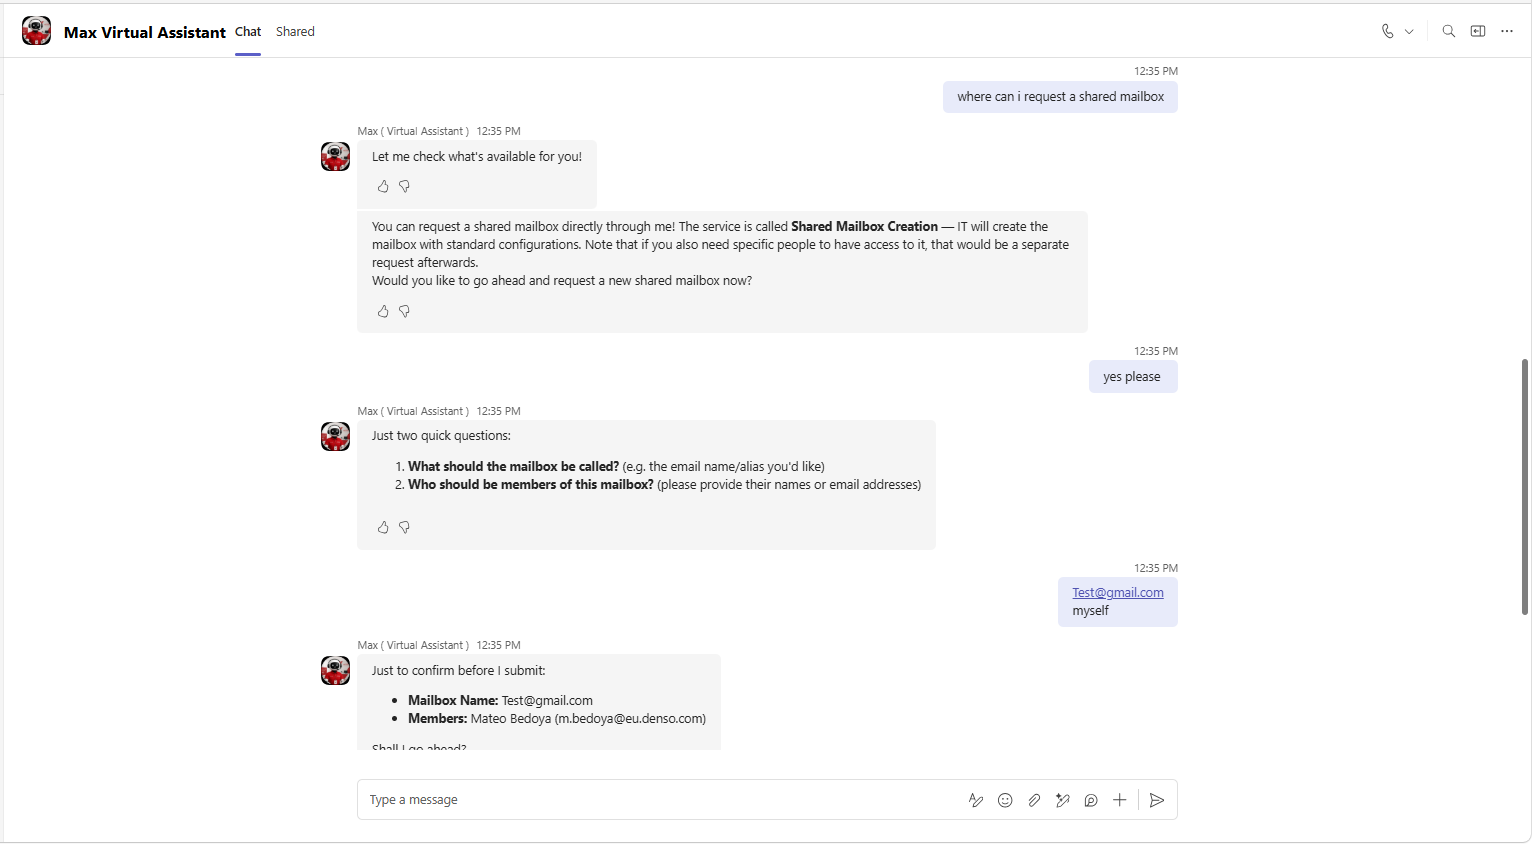Dislike the "Let me check what's available" message
Image resolution: width=1533 pixels, height=844 pixels.
[x=404, y=186]
